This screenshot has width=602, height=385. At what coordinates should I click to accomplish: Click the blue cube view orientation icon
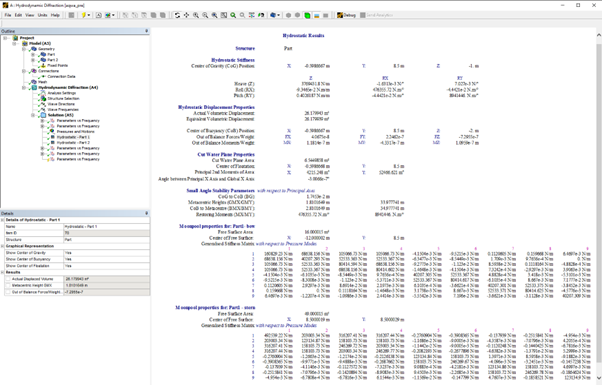pyautogui.click(x=273, y=15)
